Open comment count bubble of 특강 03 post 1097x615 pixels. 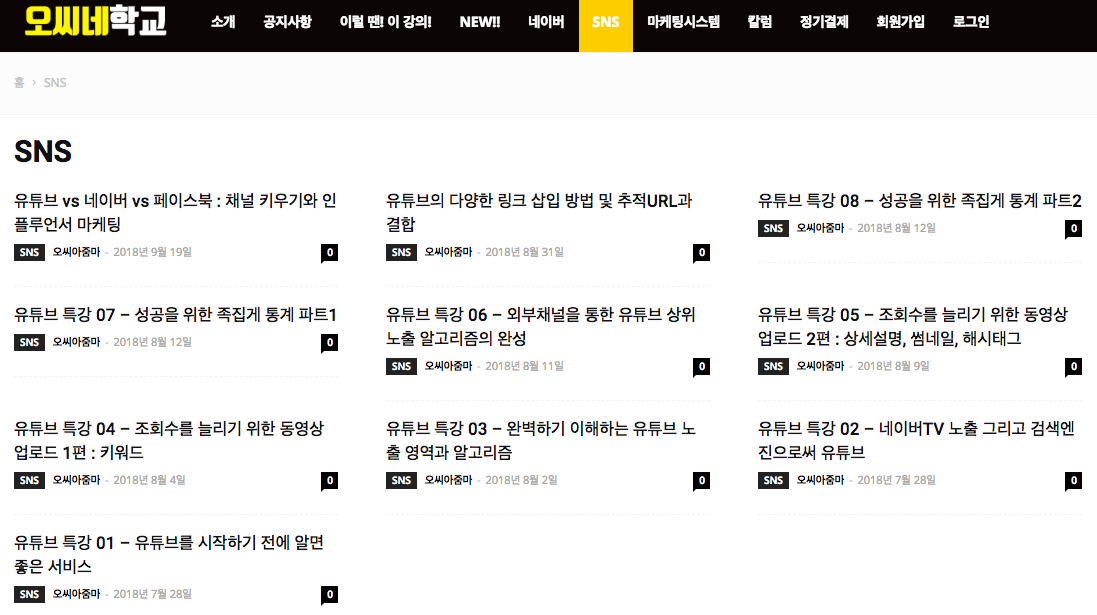point(702,481)
